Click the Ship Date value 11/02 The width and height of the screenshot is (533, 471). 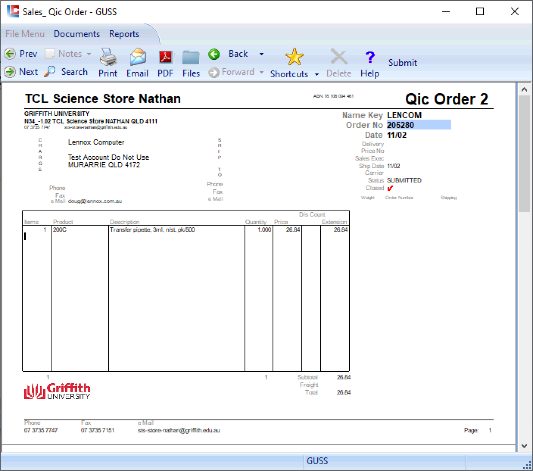point(394,166)
